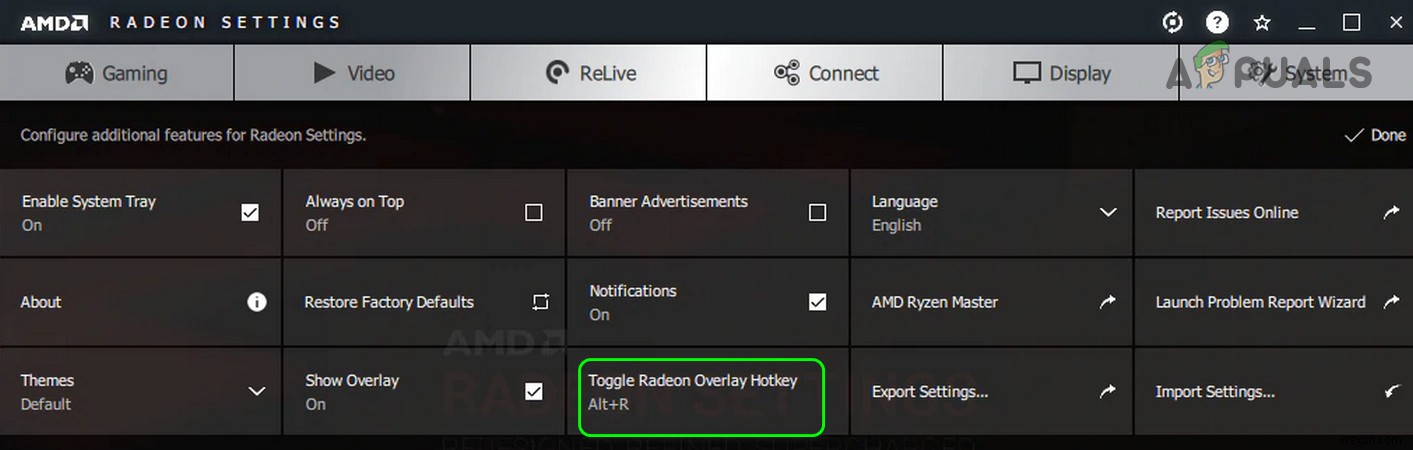Click the AMD Ryzen Master arrow icon

1107,302
